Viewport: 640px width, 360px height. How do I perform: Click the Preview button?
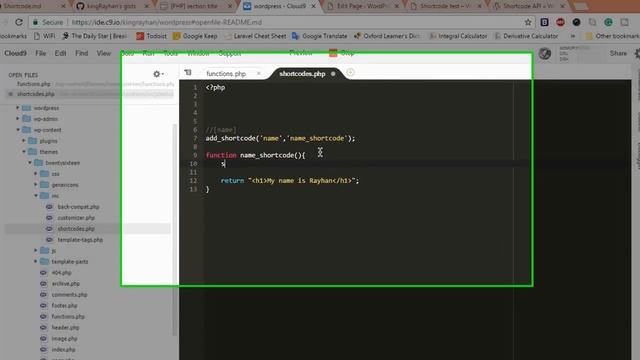[x=301, y=53]
